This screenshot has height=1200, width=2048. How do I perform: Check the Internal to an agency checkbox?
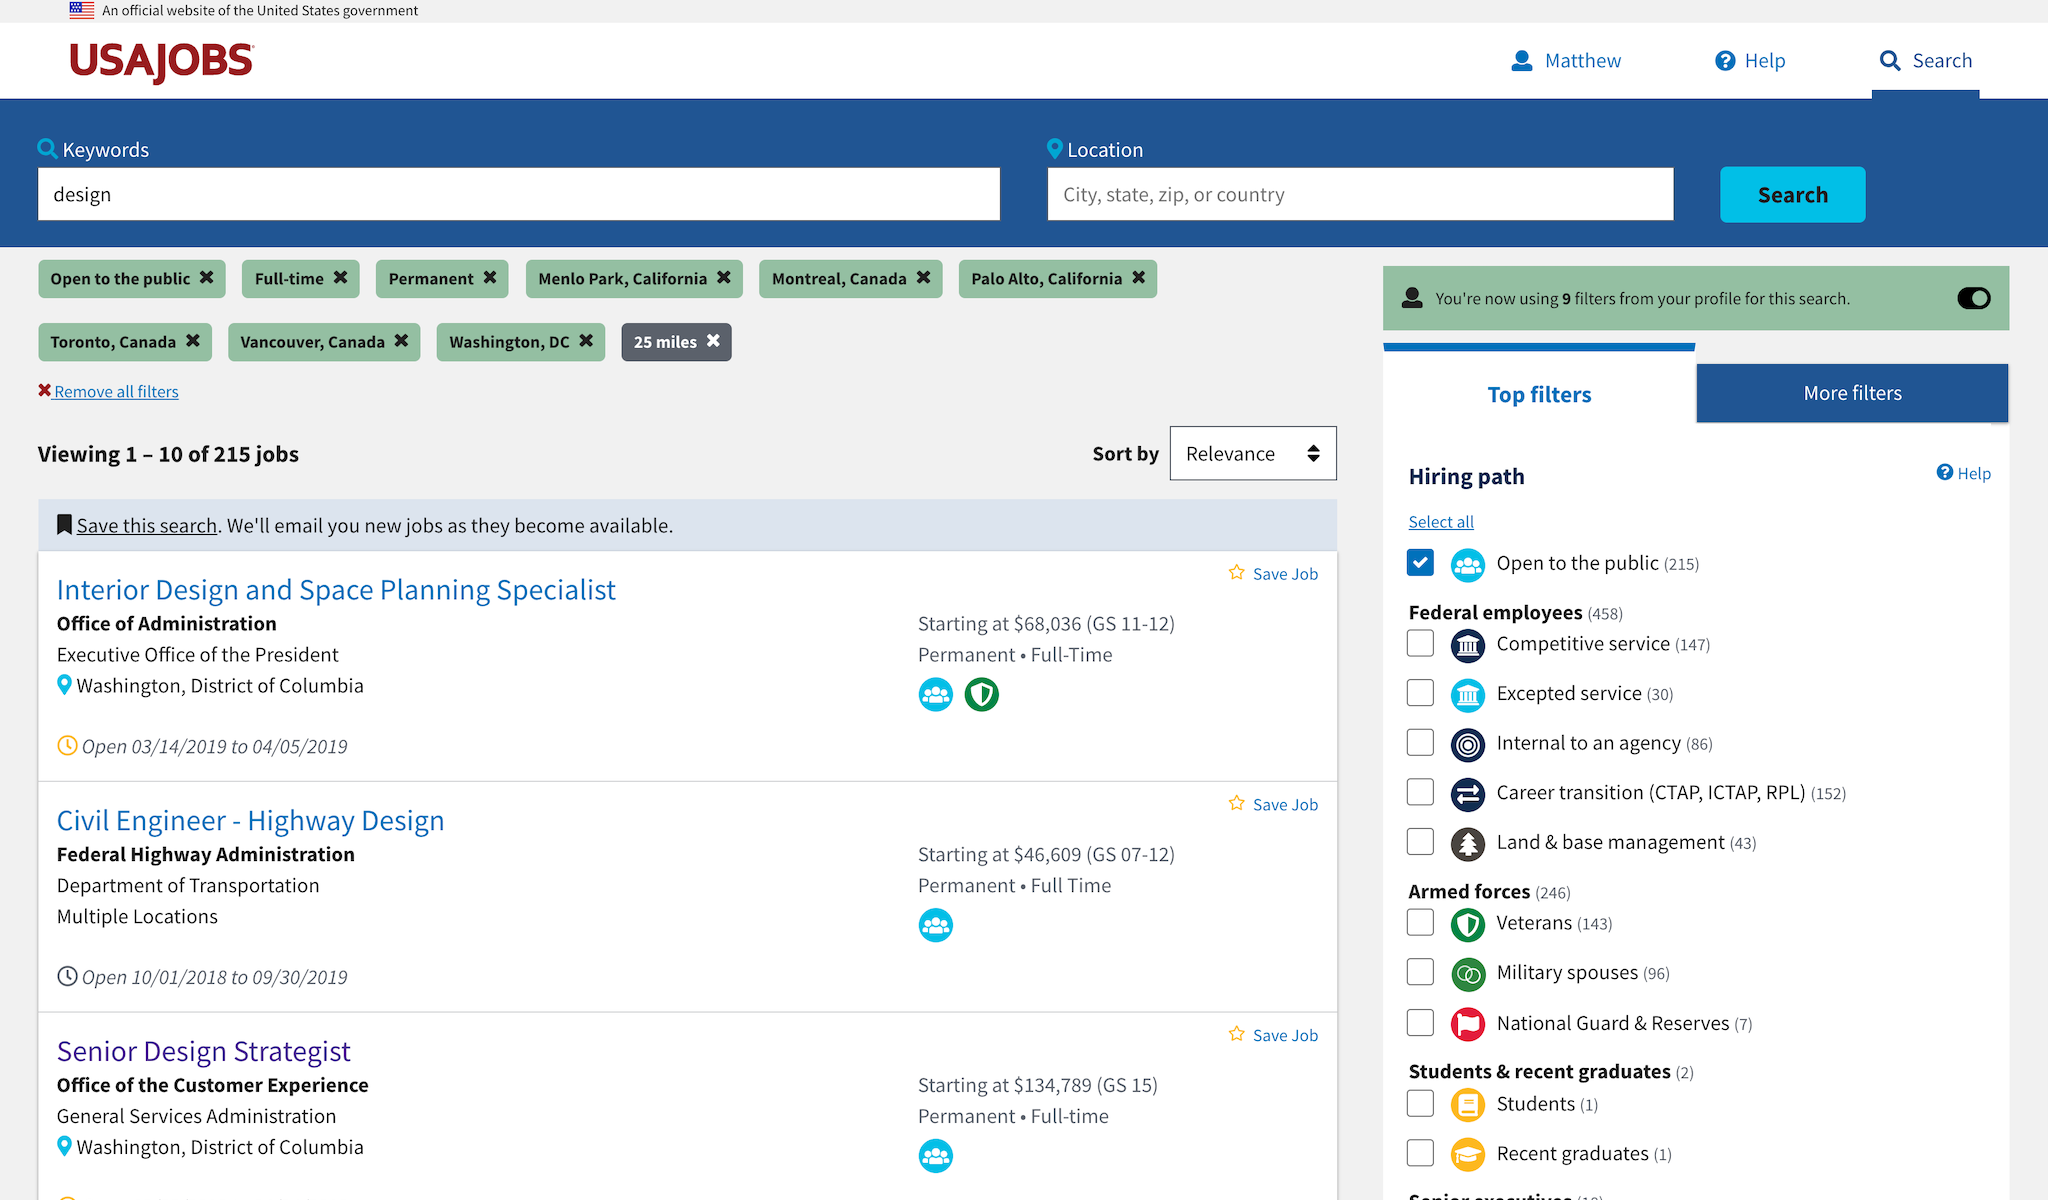click(1420, 742)
